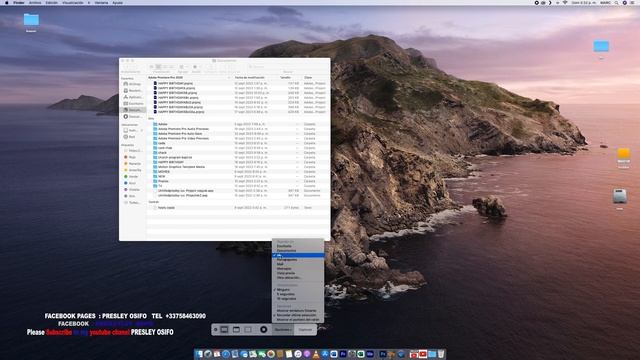Viewport: 640px width, 360px height.
Task: Open the Archivo menu in menu bar
Action: click(x=35, y=2)
